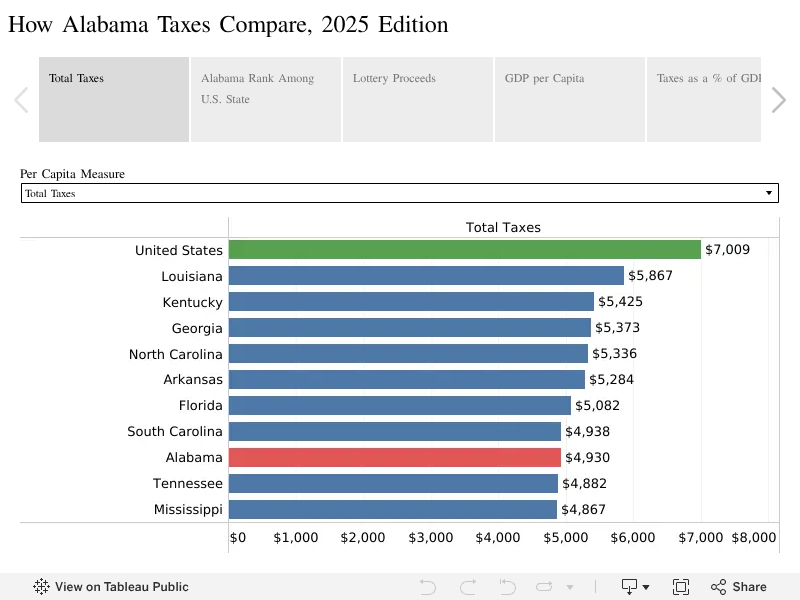
Task: Open the Per Capita Measure dropdown
Action: click(x=399, y=193)
